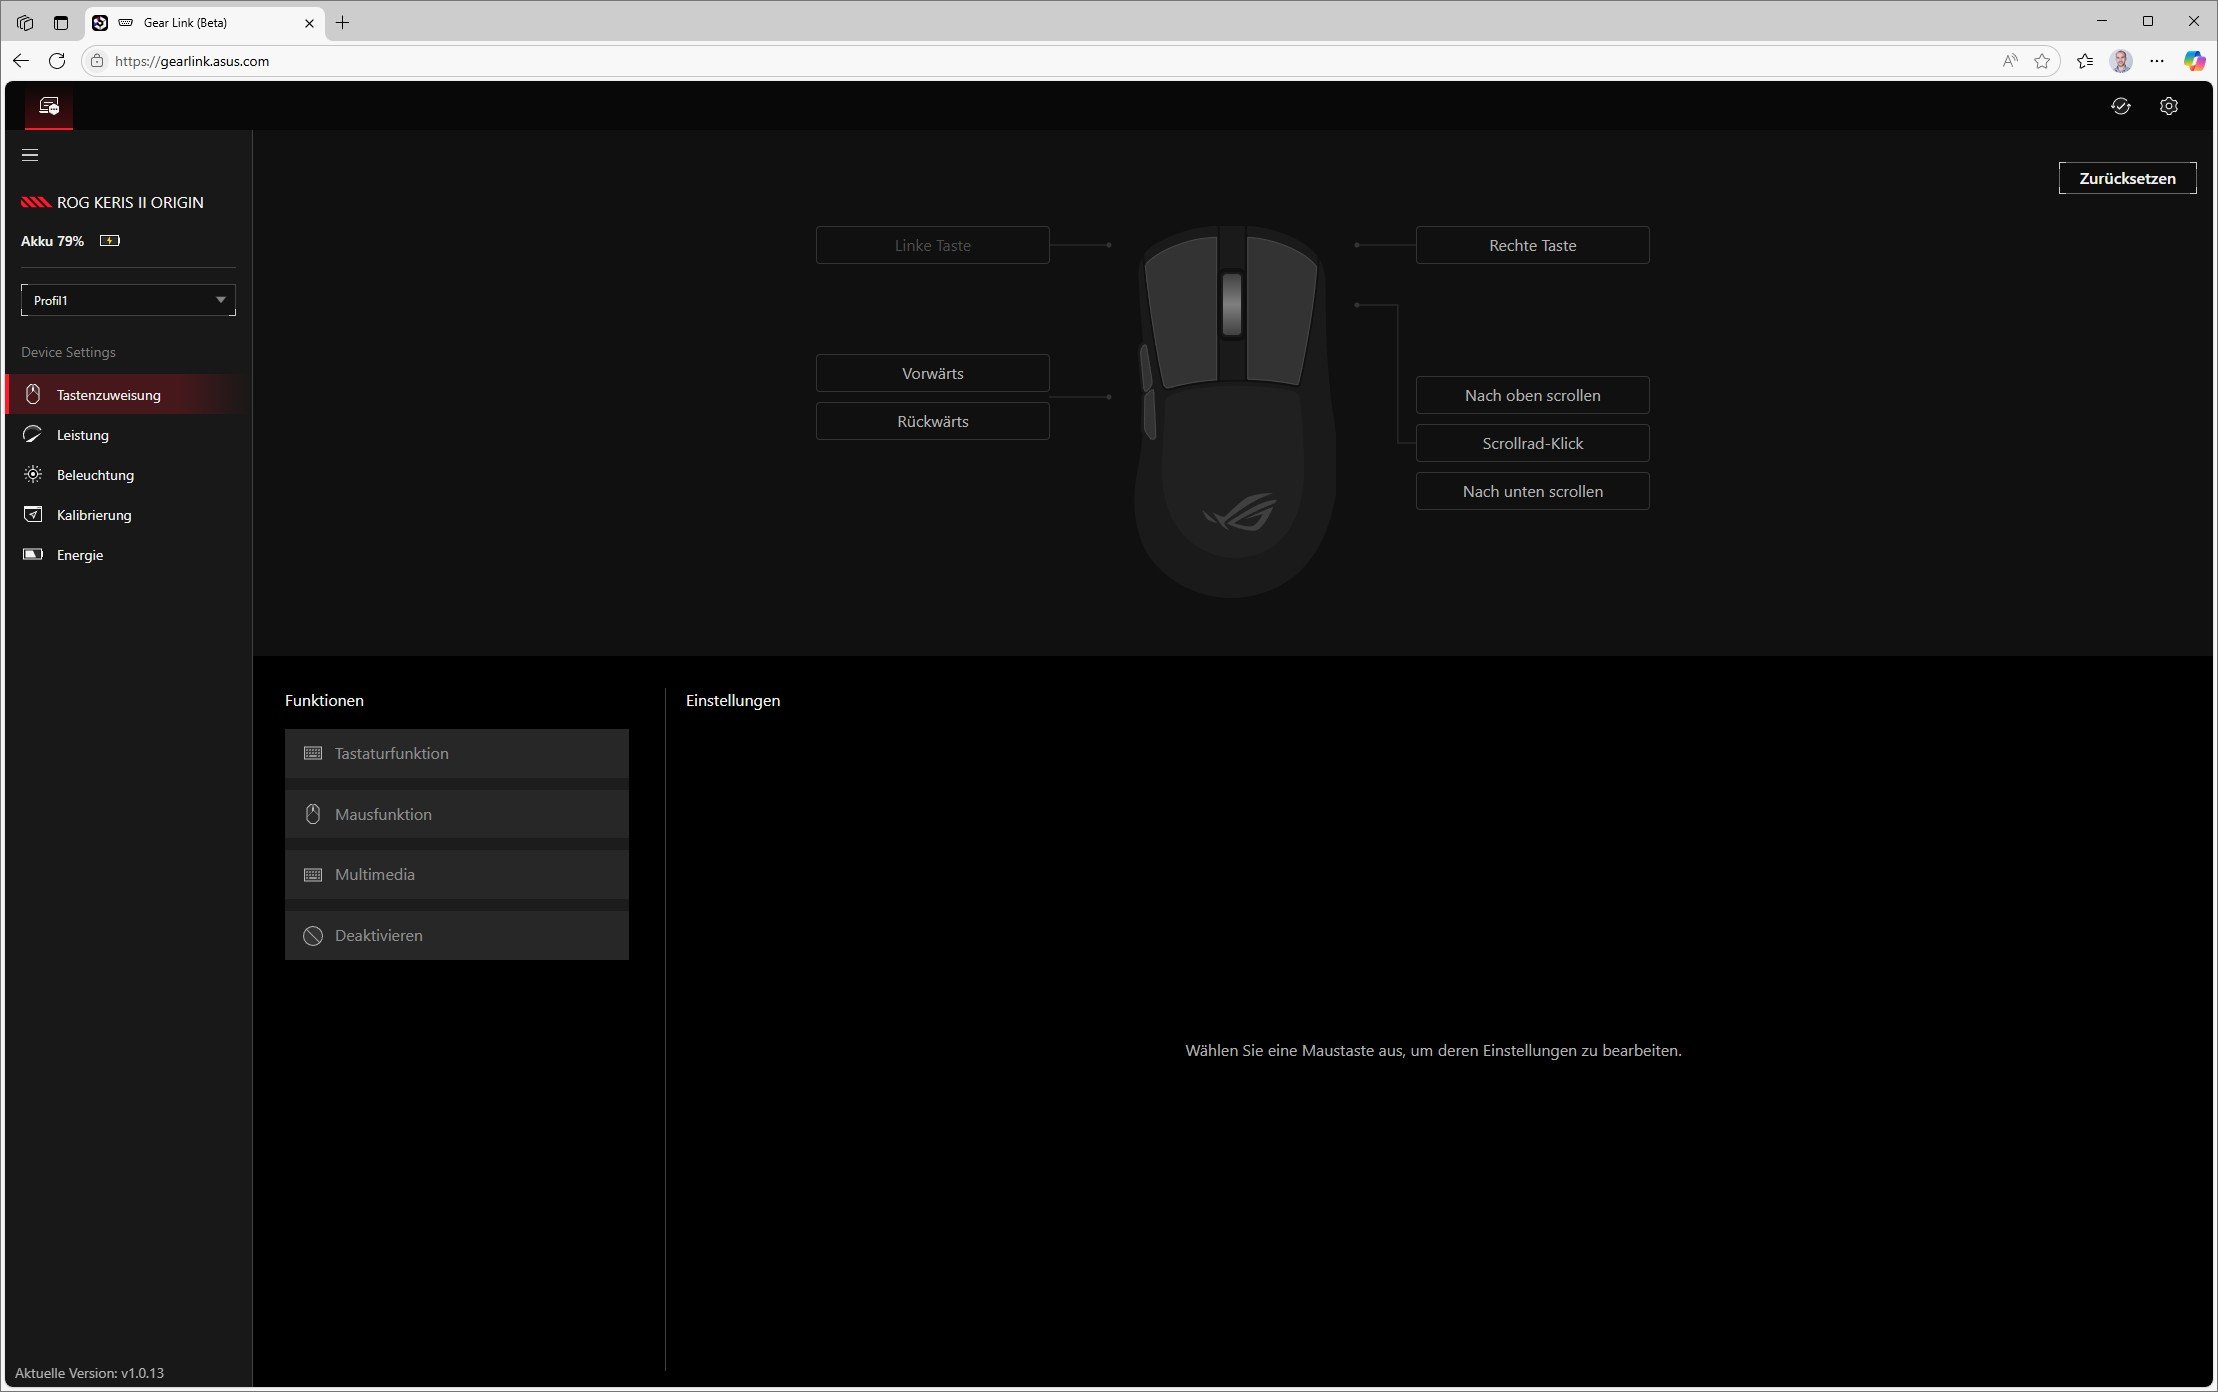The image size is (2218, 1392).
Task: Select Nach unten scrollen assignment
Action: pos(1532,491)
